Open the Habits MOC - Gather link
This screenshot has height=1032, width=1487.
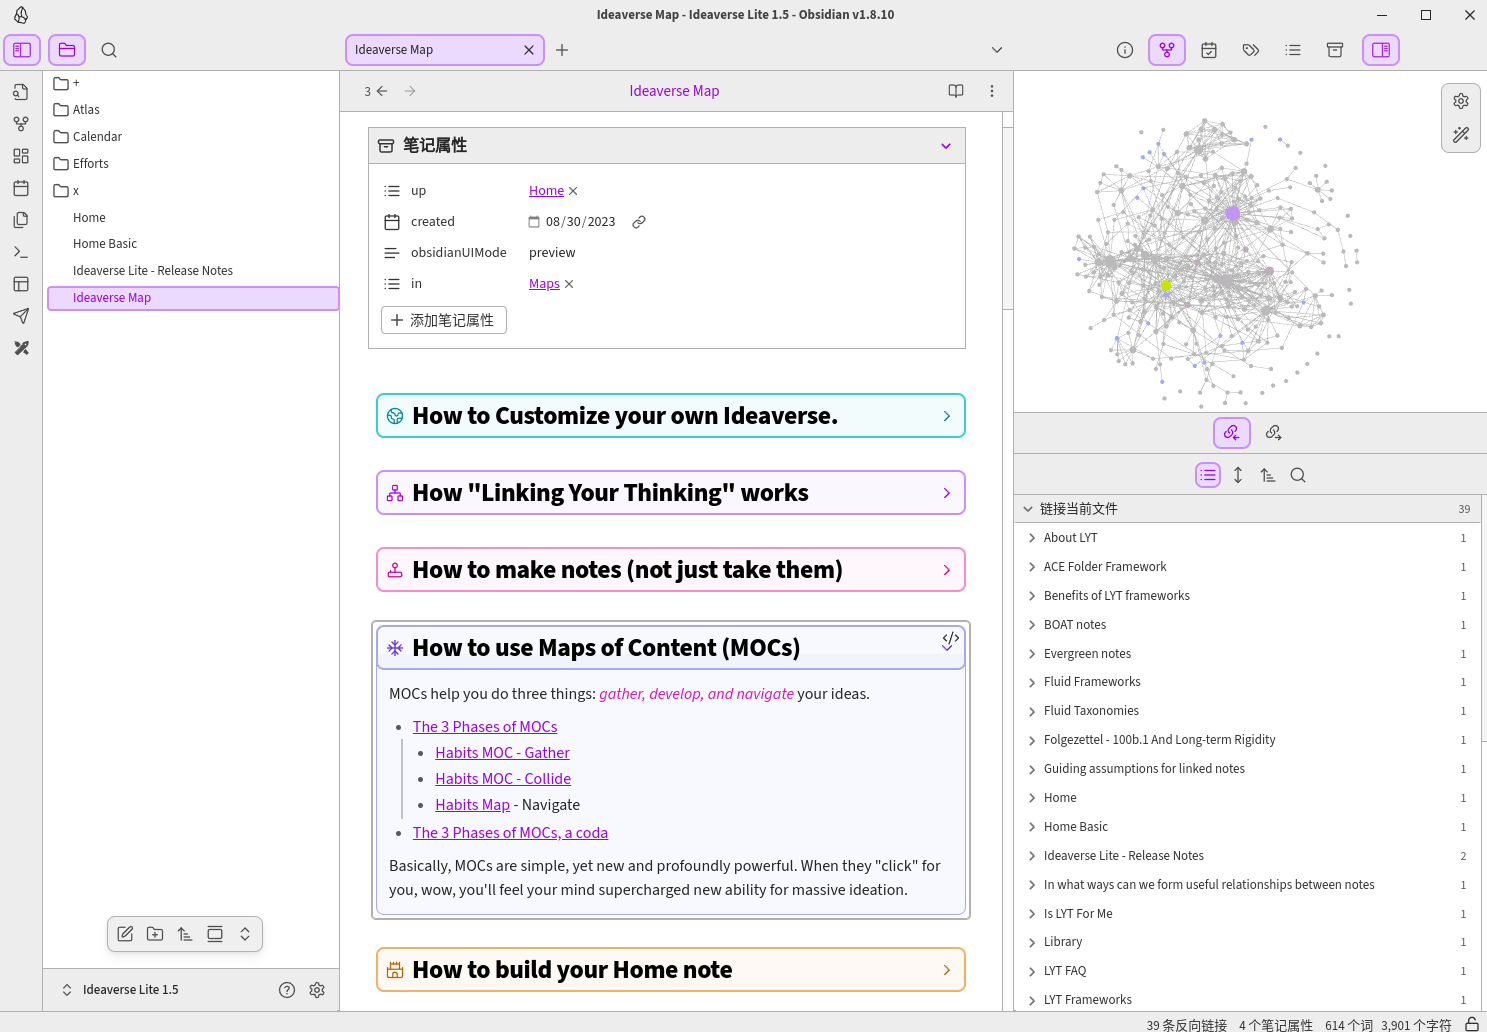tap(502, 753)
